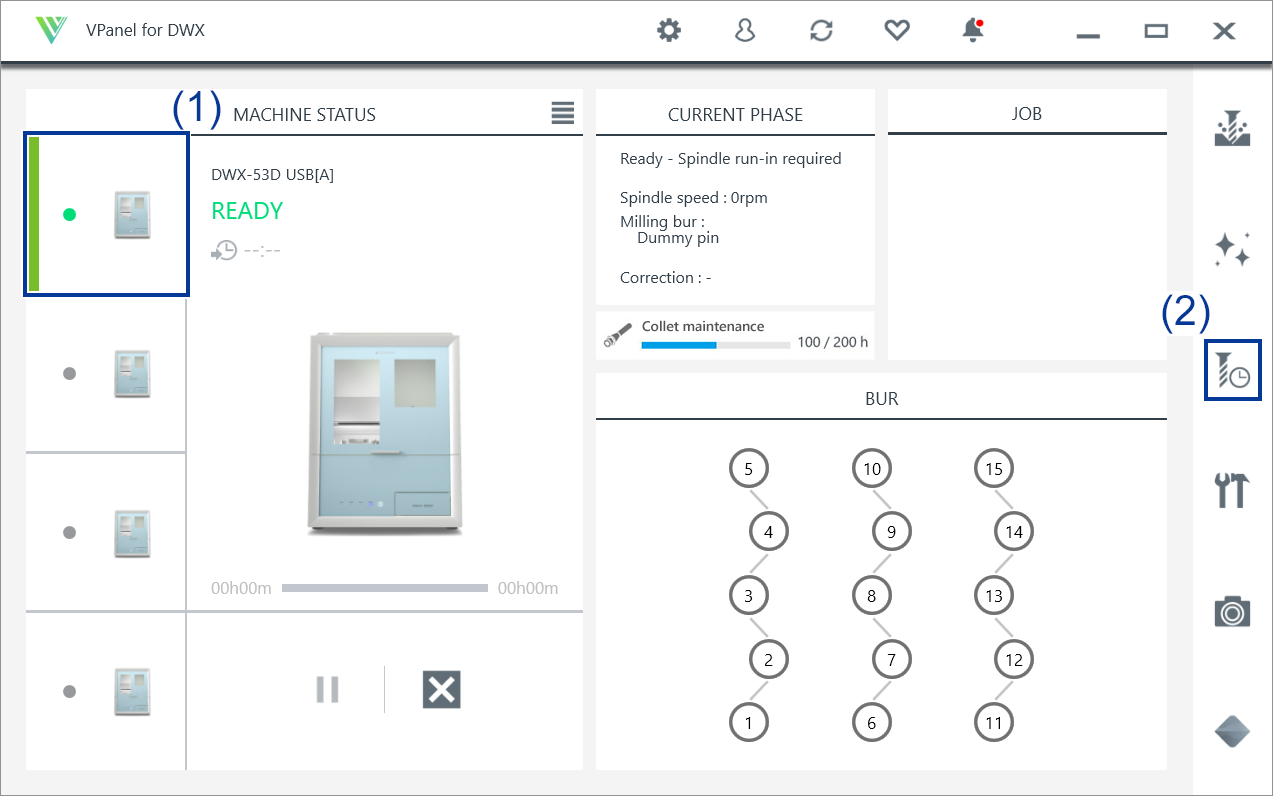The height and width of the screenshot is (796, 1273).
Task: Open the Machine Status list menu icon
Action: point(563,113)
